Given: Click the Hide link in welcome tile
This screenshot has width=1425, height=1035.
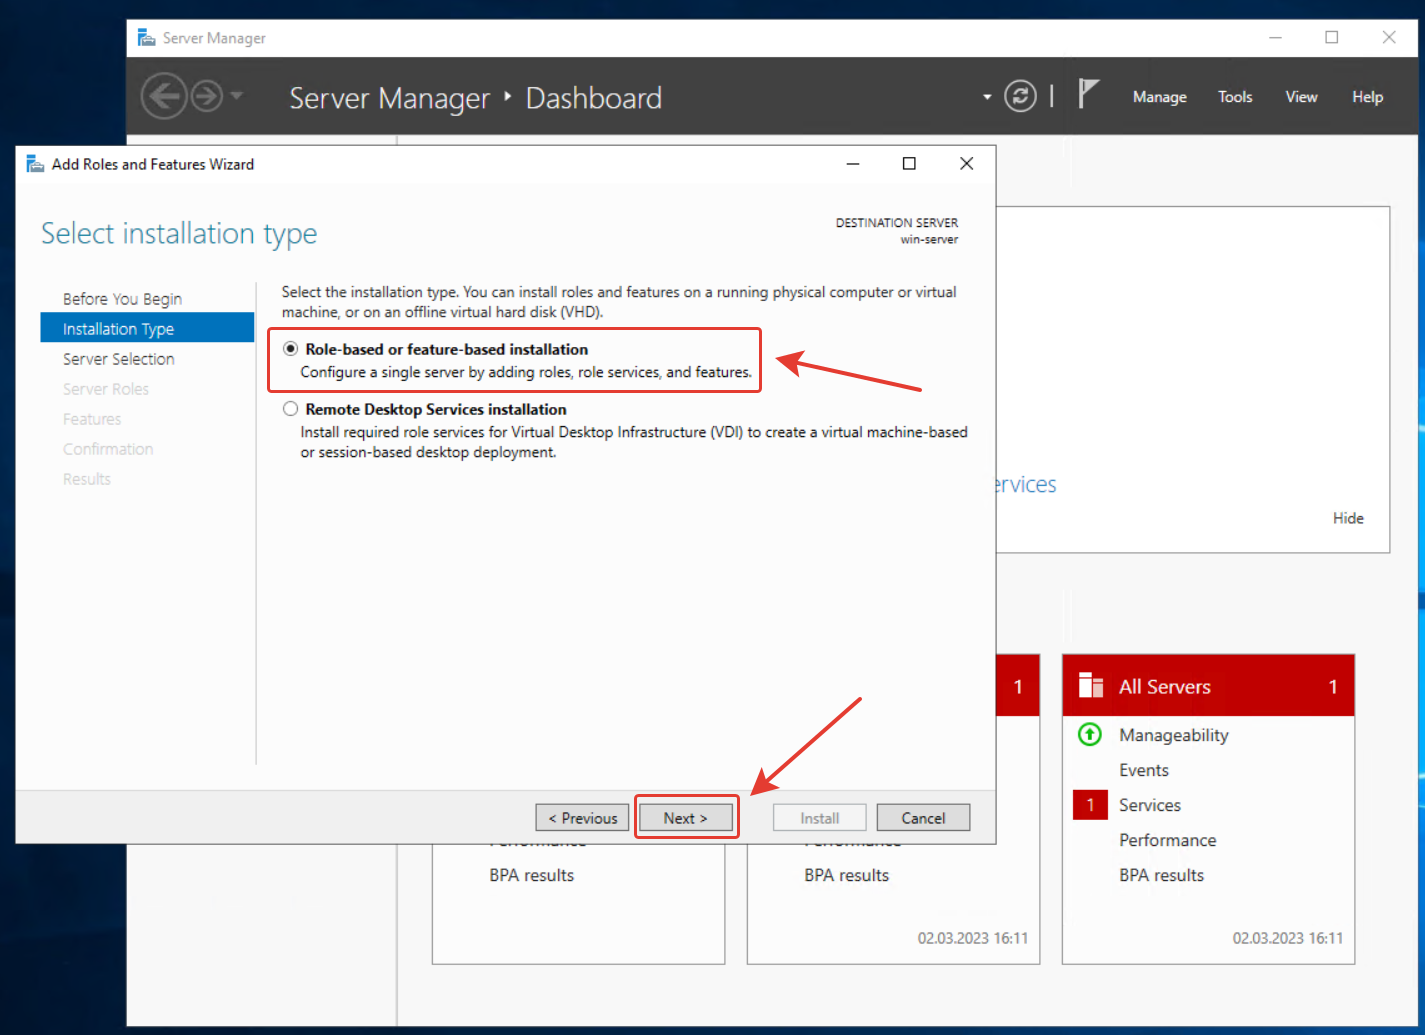Looking at the screenshot, I should tap(1348, 518).
